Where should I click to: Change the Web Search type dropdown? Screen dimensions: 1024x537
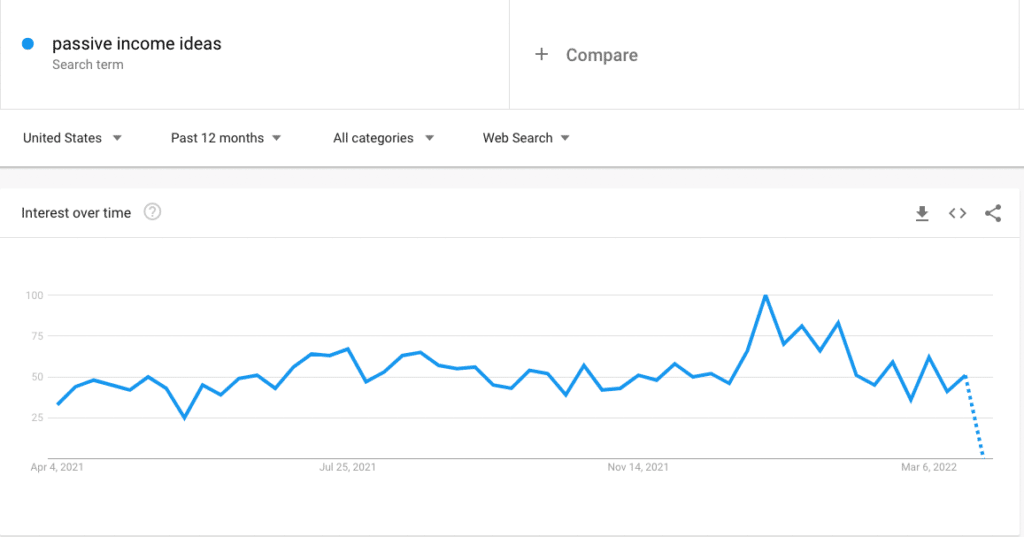[526, 138]
